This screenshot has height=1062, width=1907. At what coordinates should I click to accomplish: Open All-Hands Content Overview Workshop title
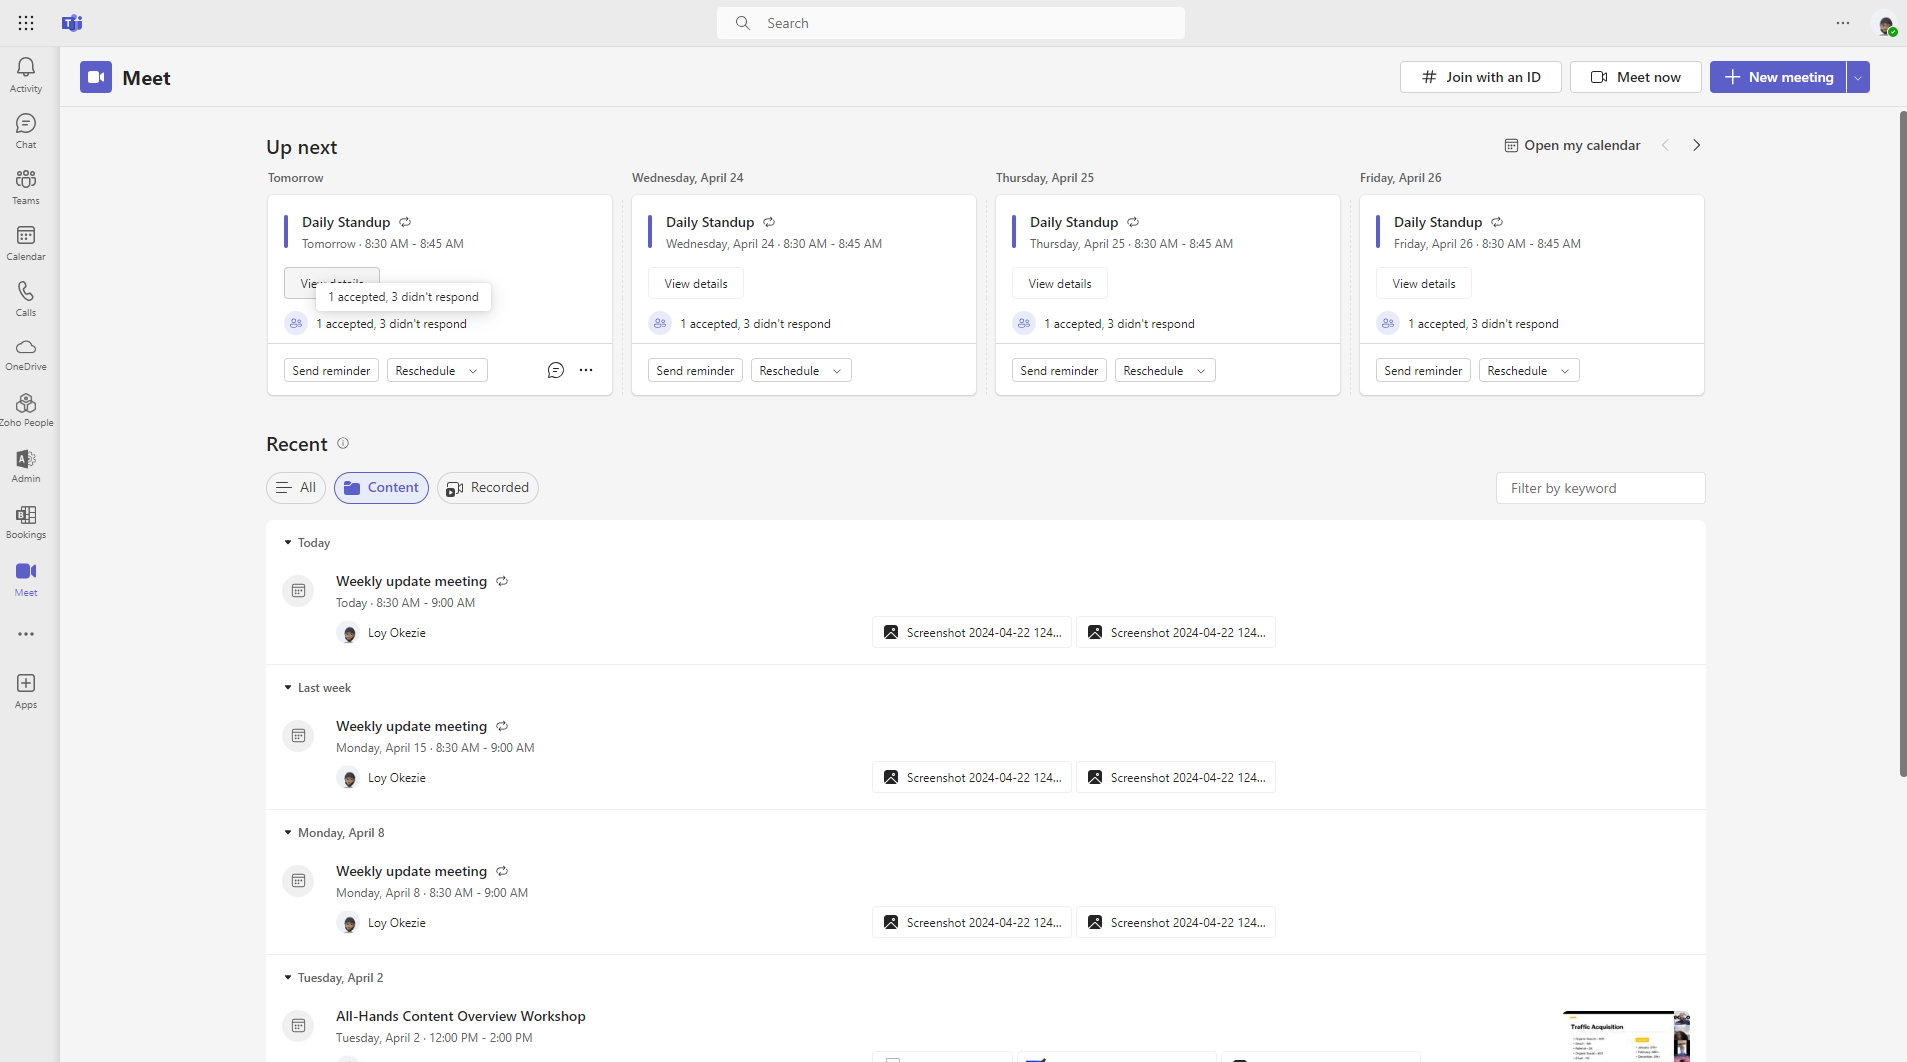click(x=461, y=1016)
